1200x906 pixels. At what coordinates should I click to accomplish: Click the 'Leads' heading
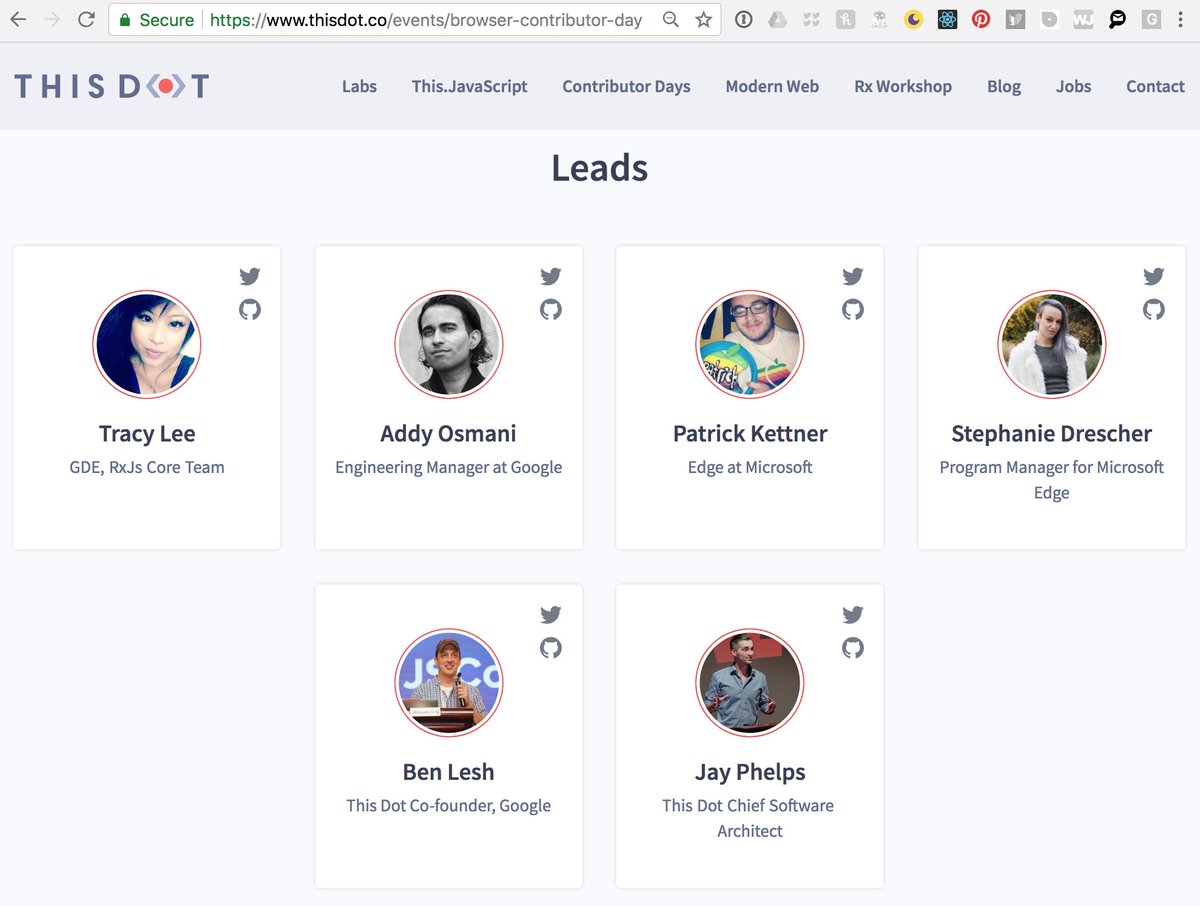(x=600, y=167)
